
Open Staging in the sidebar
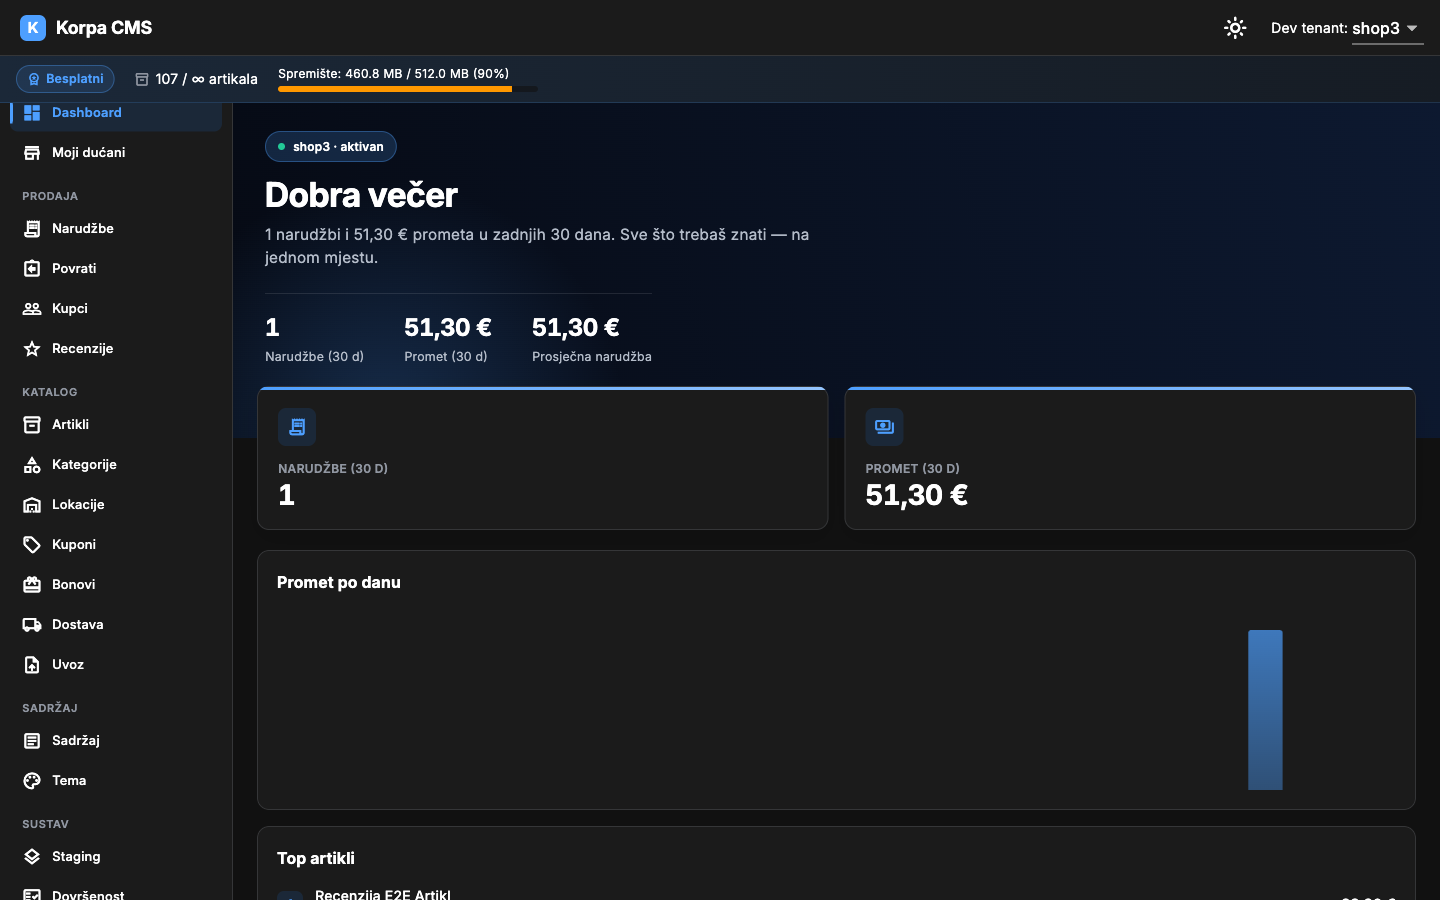pyautogui.click(x=116, y=857)
